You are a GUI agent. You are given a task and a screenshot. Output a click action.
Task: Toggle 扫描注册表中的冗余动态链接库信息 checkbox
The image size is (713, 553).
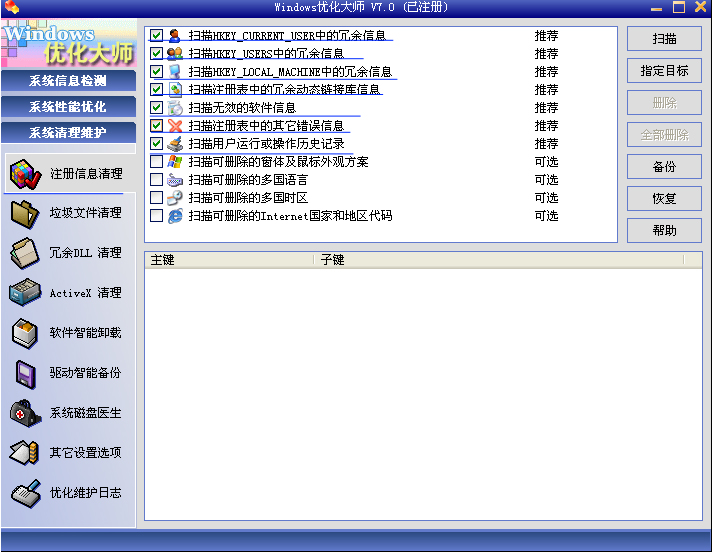156,89
